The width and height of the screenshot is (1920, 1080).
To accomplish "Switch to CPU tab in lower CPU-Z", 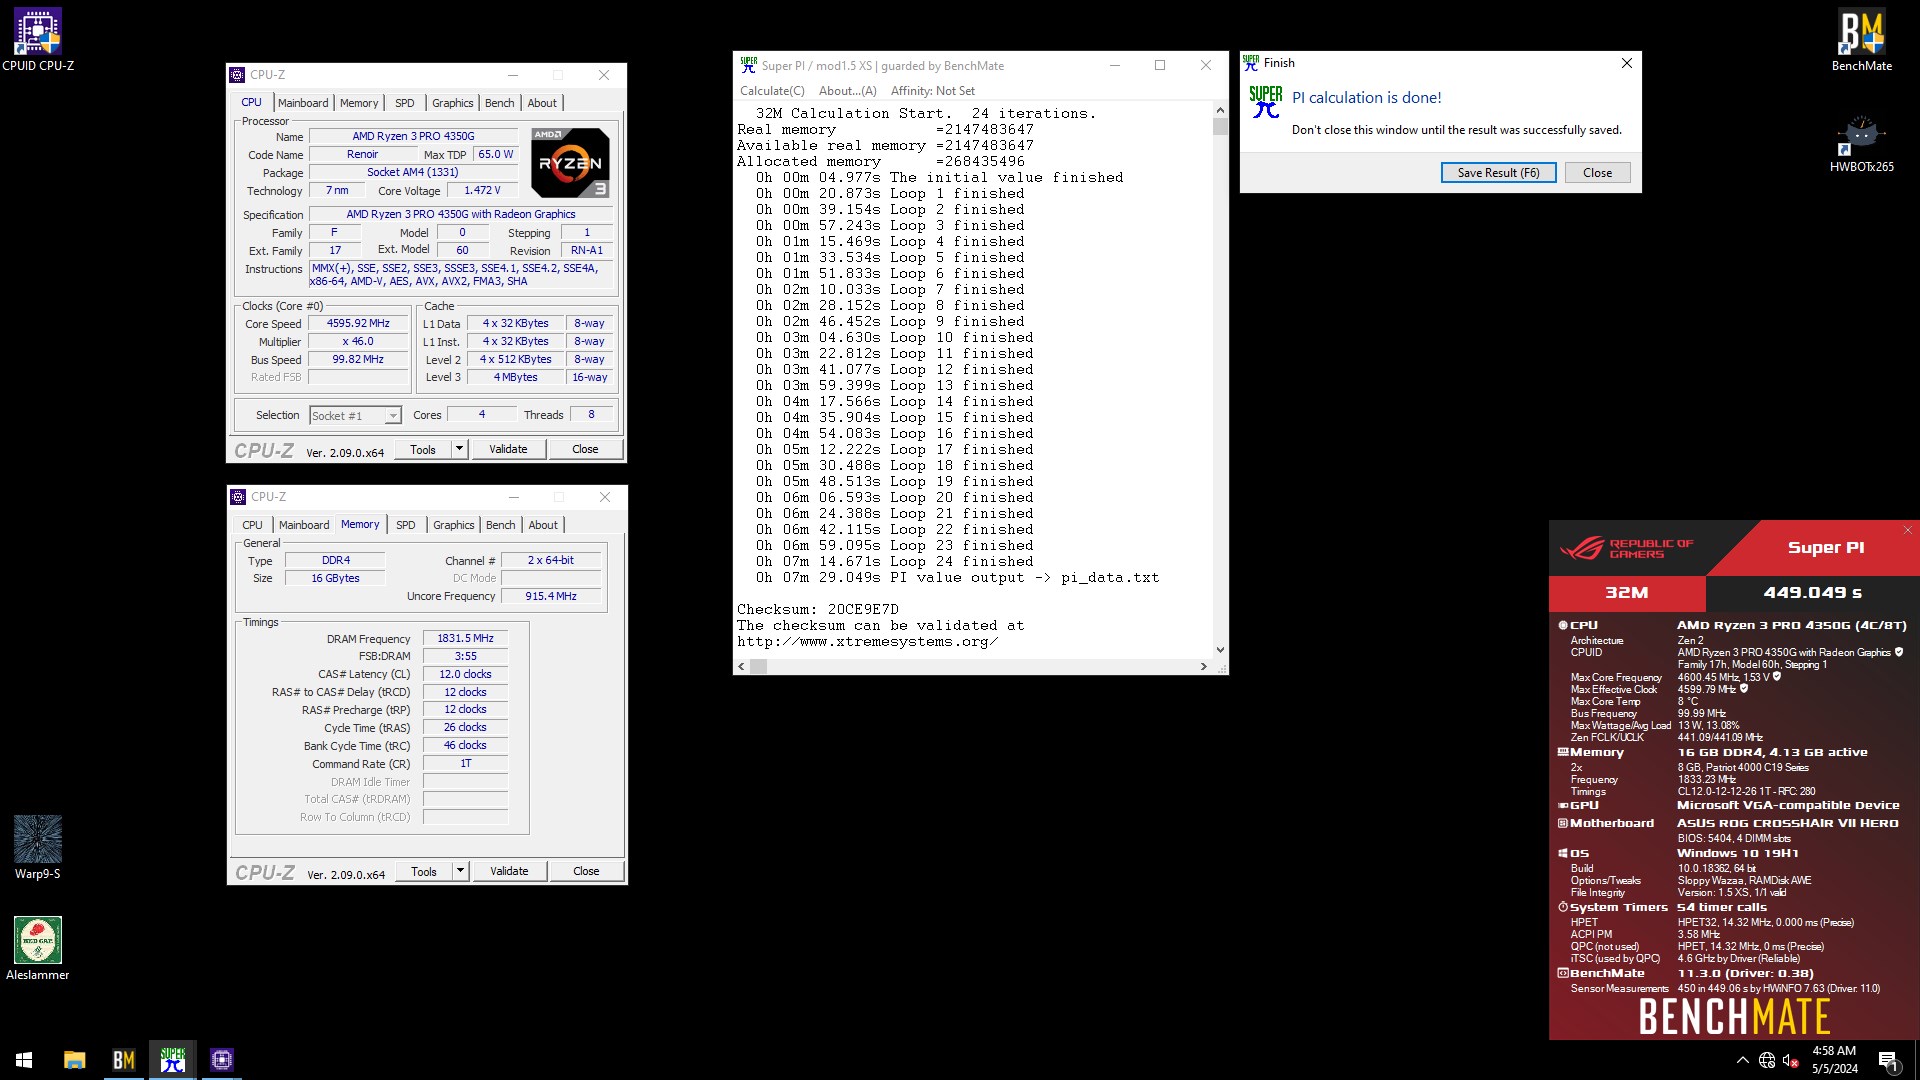I will (x=253, y=525).
